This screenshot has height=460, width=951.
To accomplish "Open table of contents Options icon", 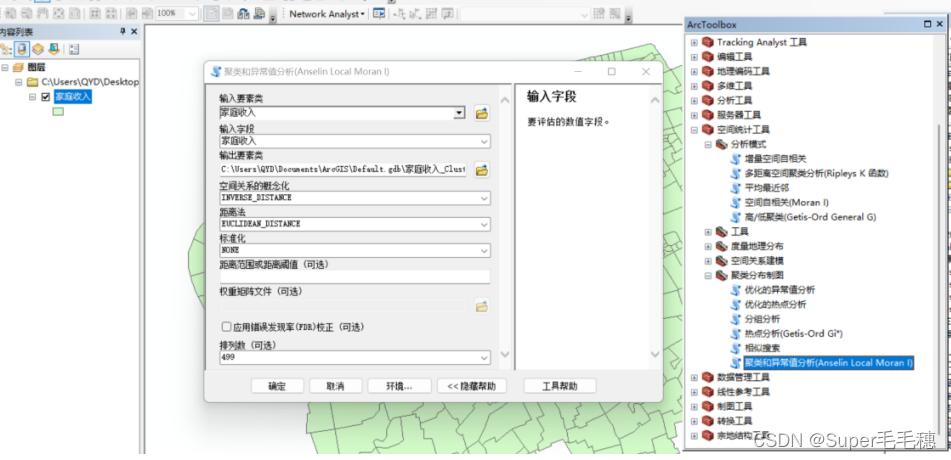I will click(x=75, y=50).
